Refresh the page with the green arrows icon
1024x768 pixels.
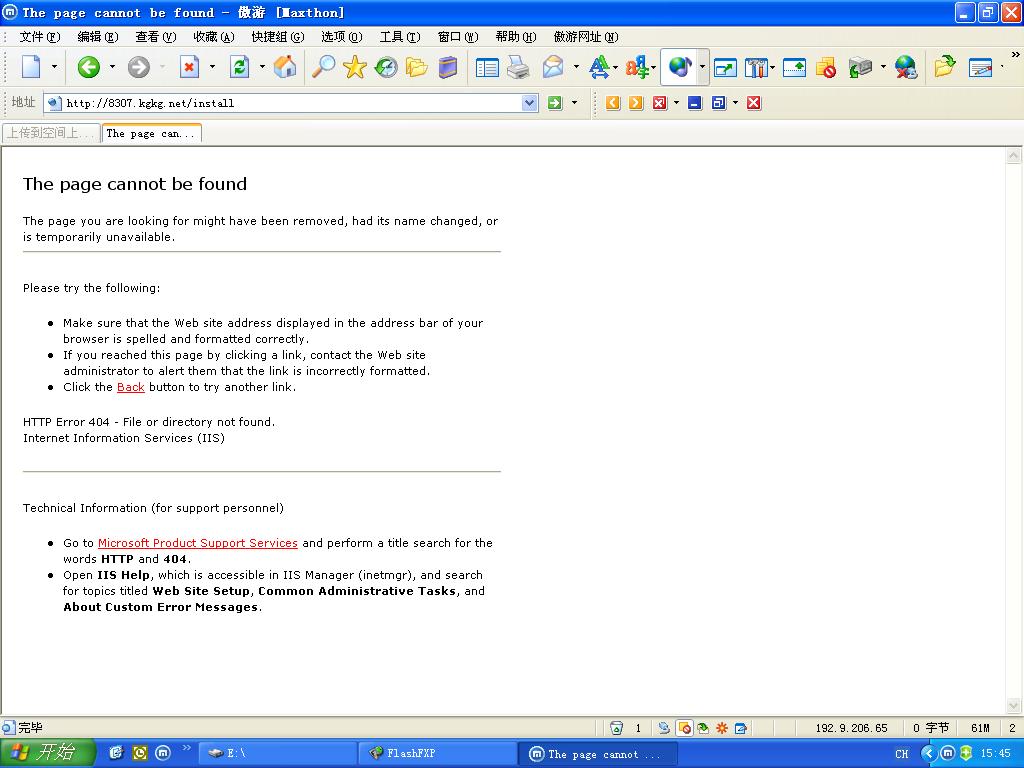240,67
